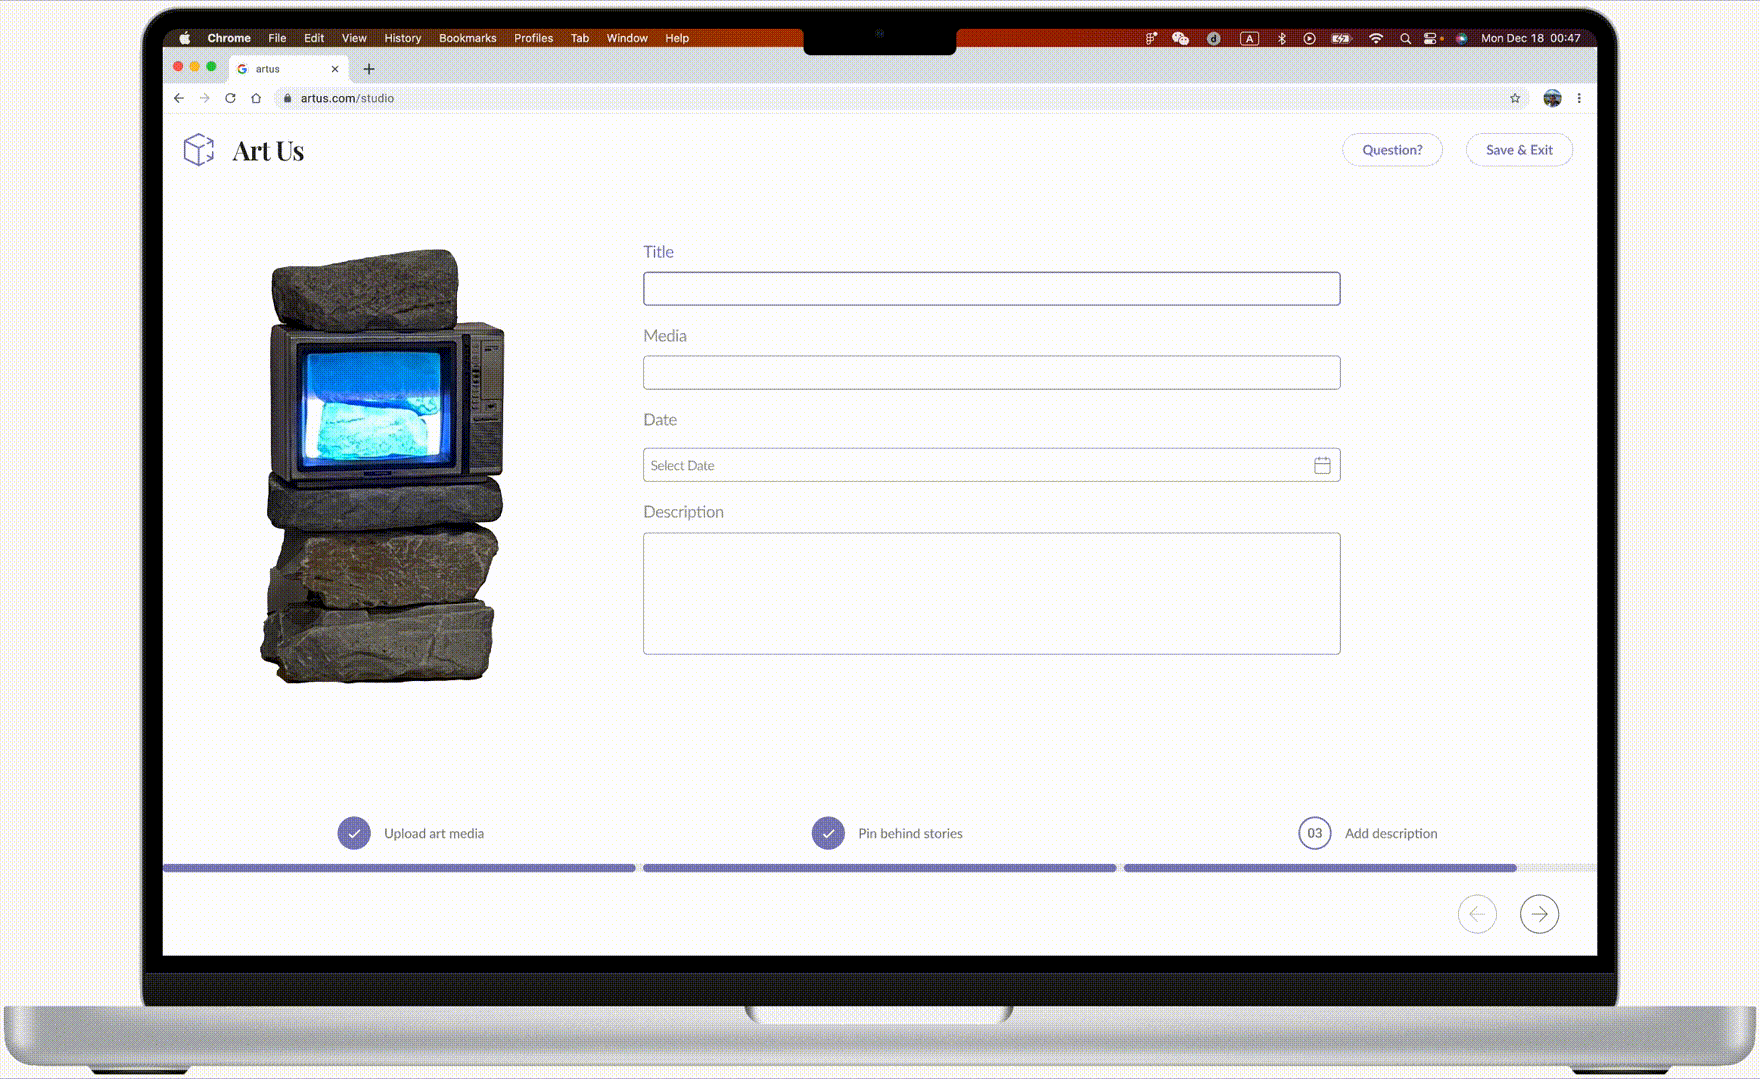Click the Art Us title text
This screenshot has height=1079, width=1760.
click(x=268, y=151)
